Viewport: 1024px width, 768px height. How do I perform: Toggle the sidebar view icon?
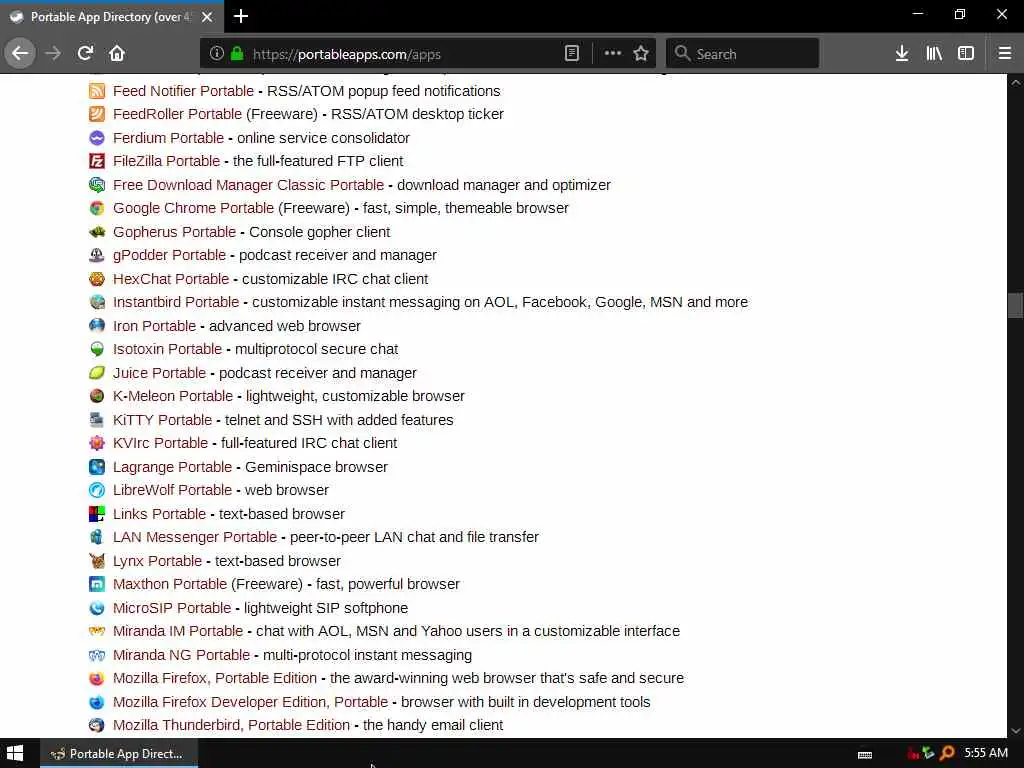click(x=966, y=54)
